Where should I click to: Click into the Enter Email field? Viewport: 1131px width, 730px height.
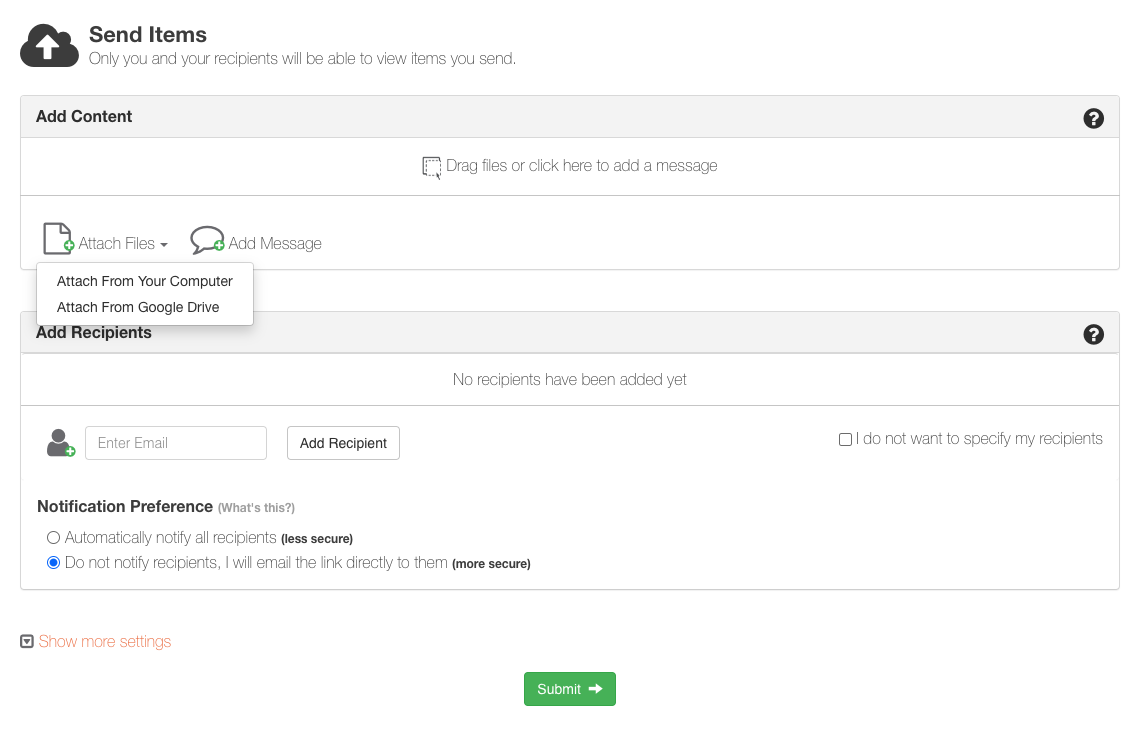point(176,443)
